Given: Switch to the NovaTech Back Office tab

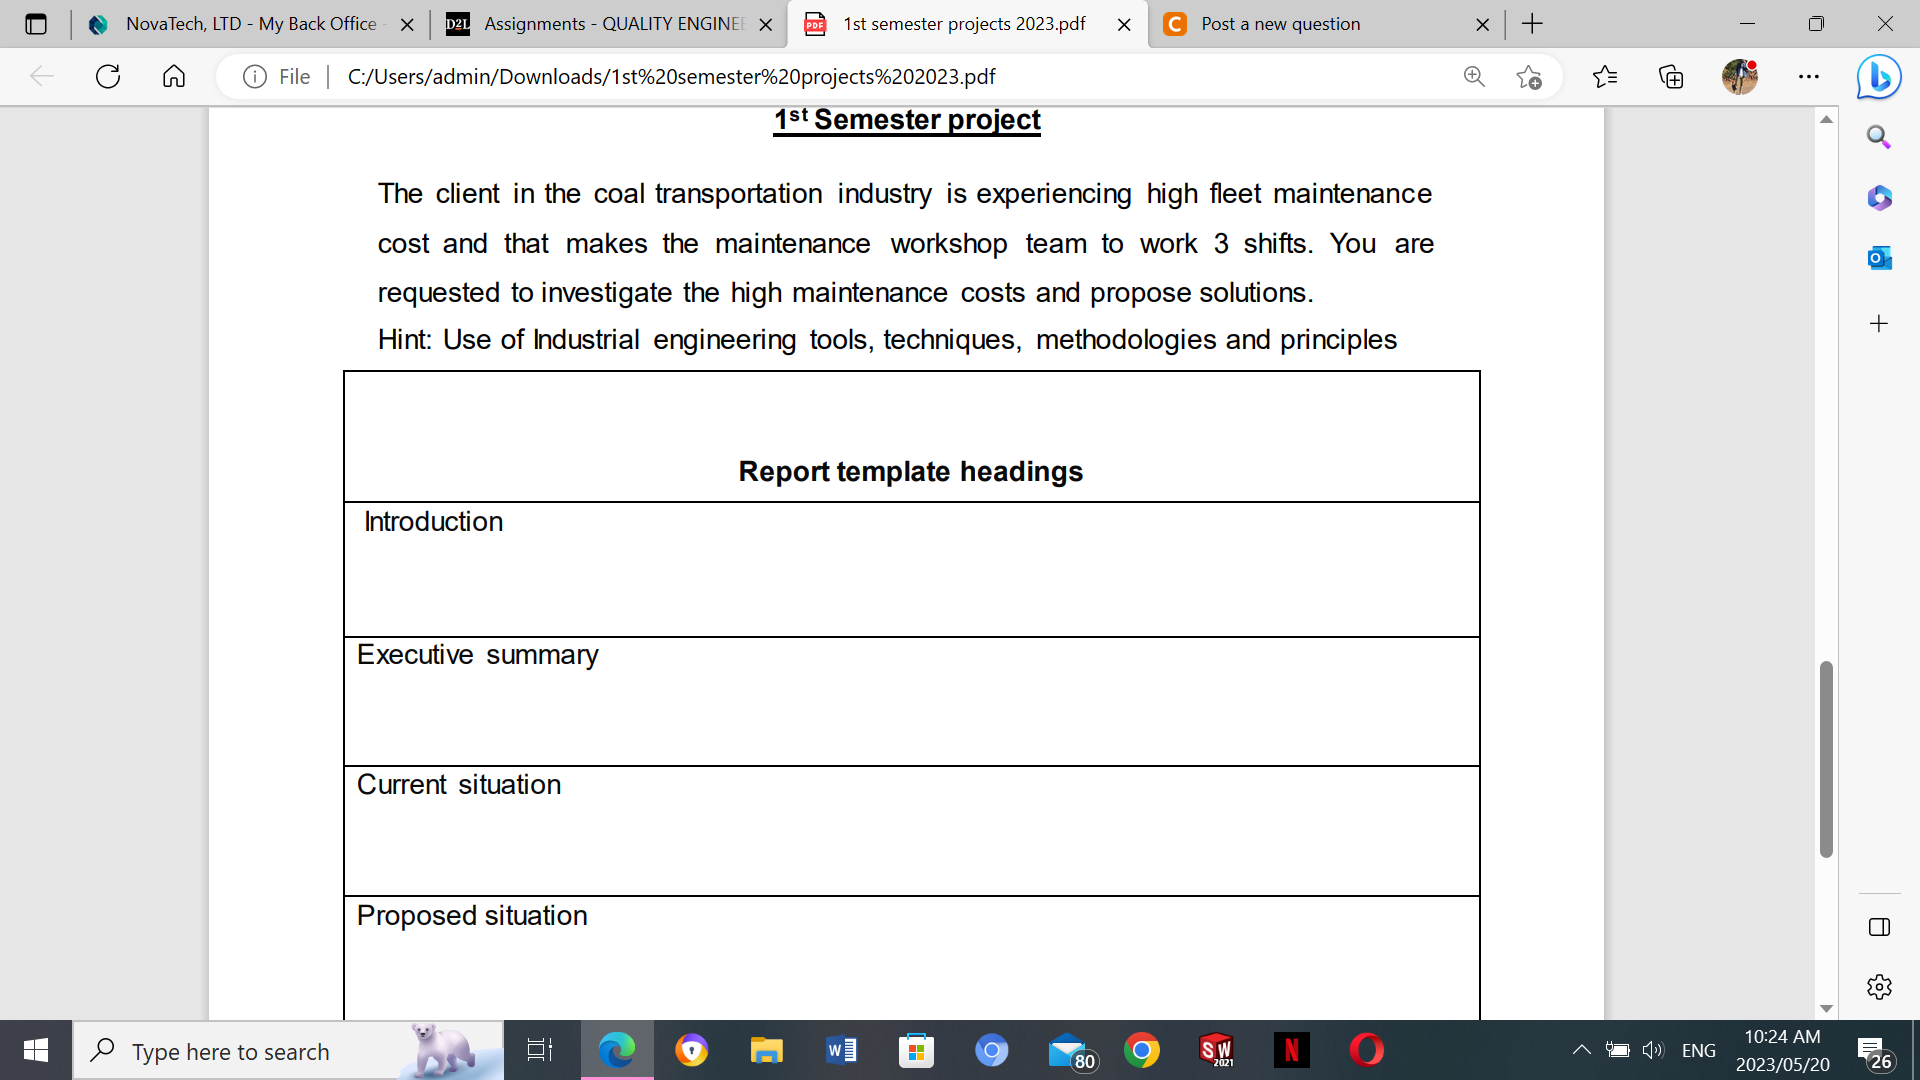Looking at the screenshot, I should click(x=240, y=24).
